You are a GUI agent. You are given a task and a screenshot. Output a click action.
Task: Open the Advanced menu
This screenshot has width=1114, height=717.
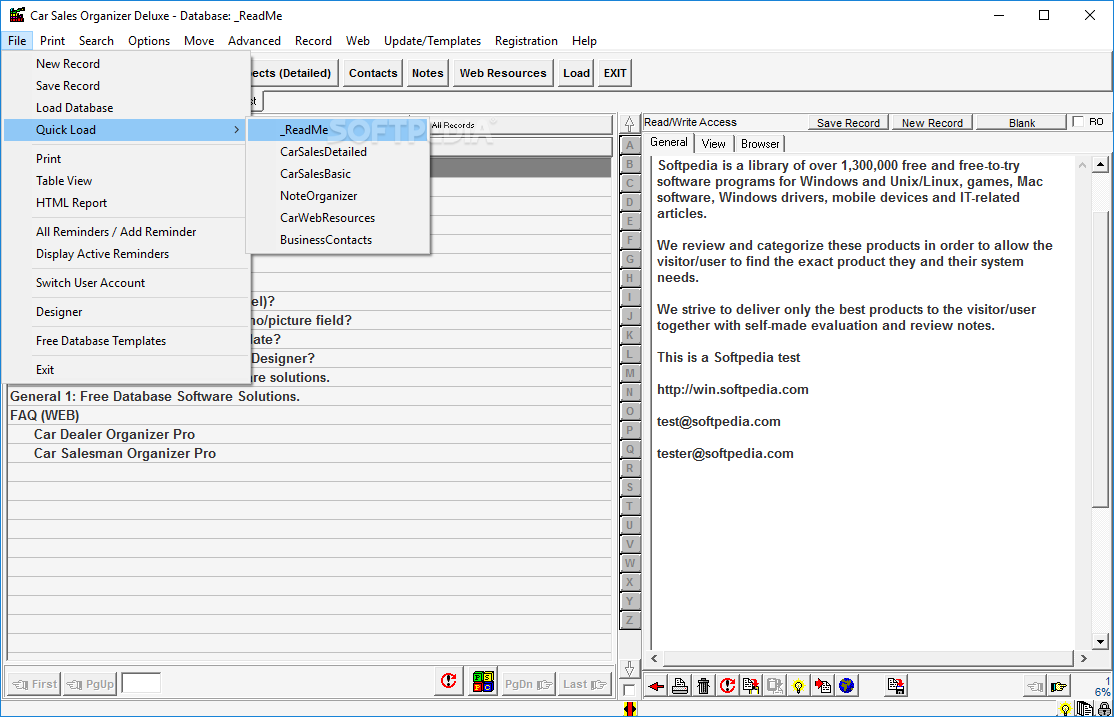click(x=254, y=41)
